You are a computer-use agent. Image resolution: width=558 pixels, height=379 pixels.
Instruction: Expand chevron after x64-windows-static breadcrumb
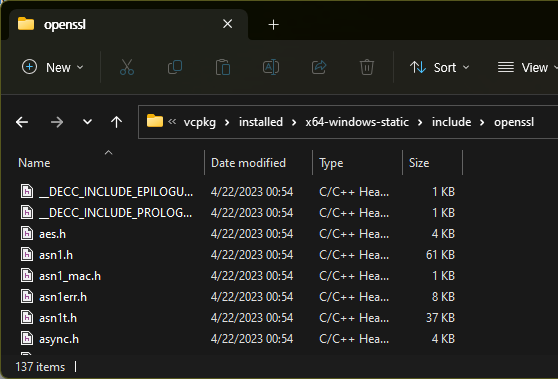click(x=420, y=122)
